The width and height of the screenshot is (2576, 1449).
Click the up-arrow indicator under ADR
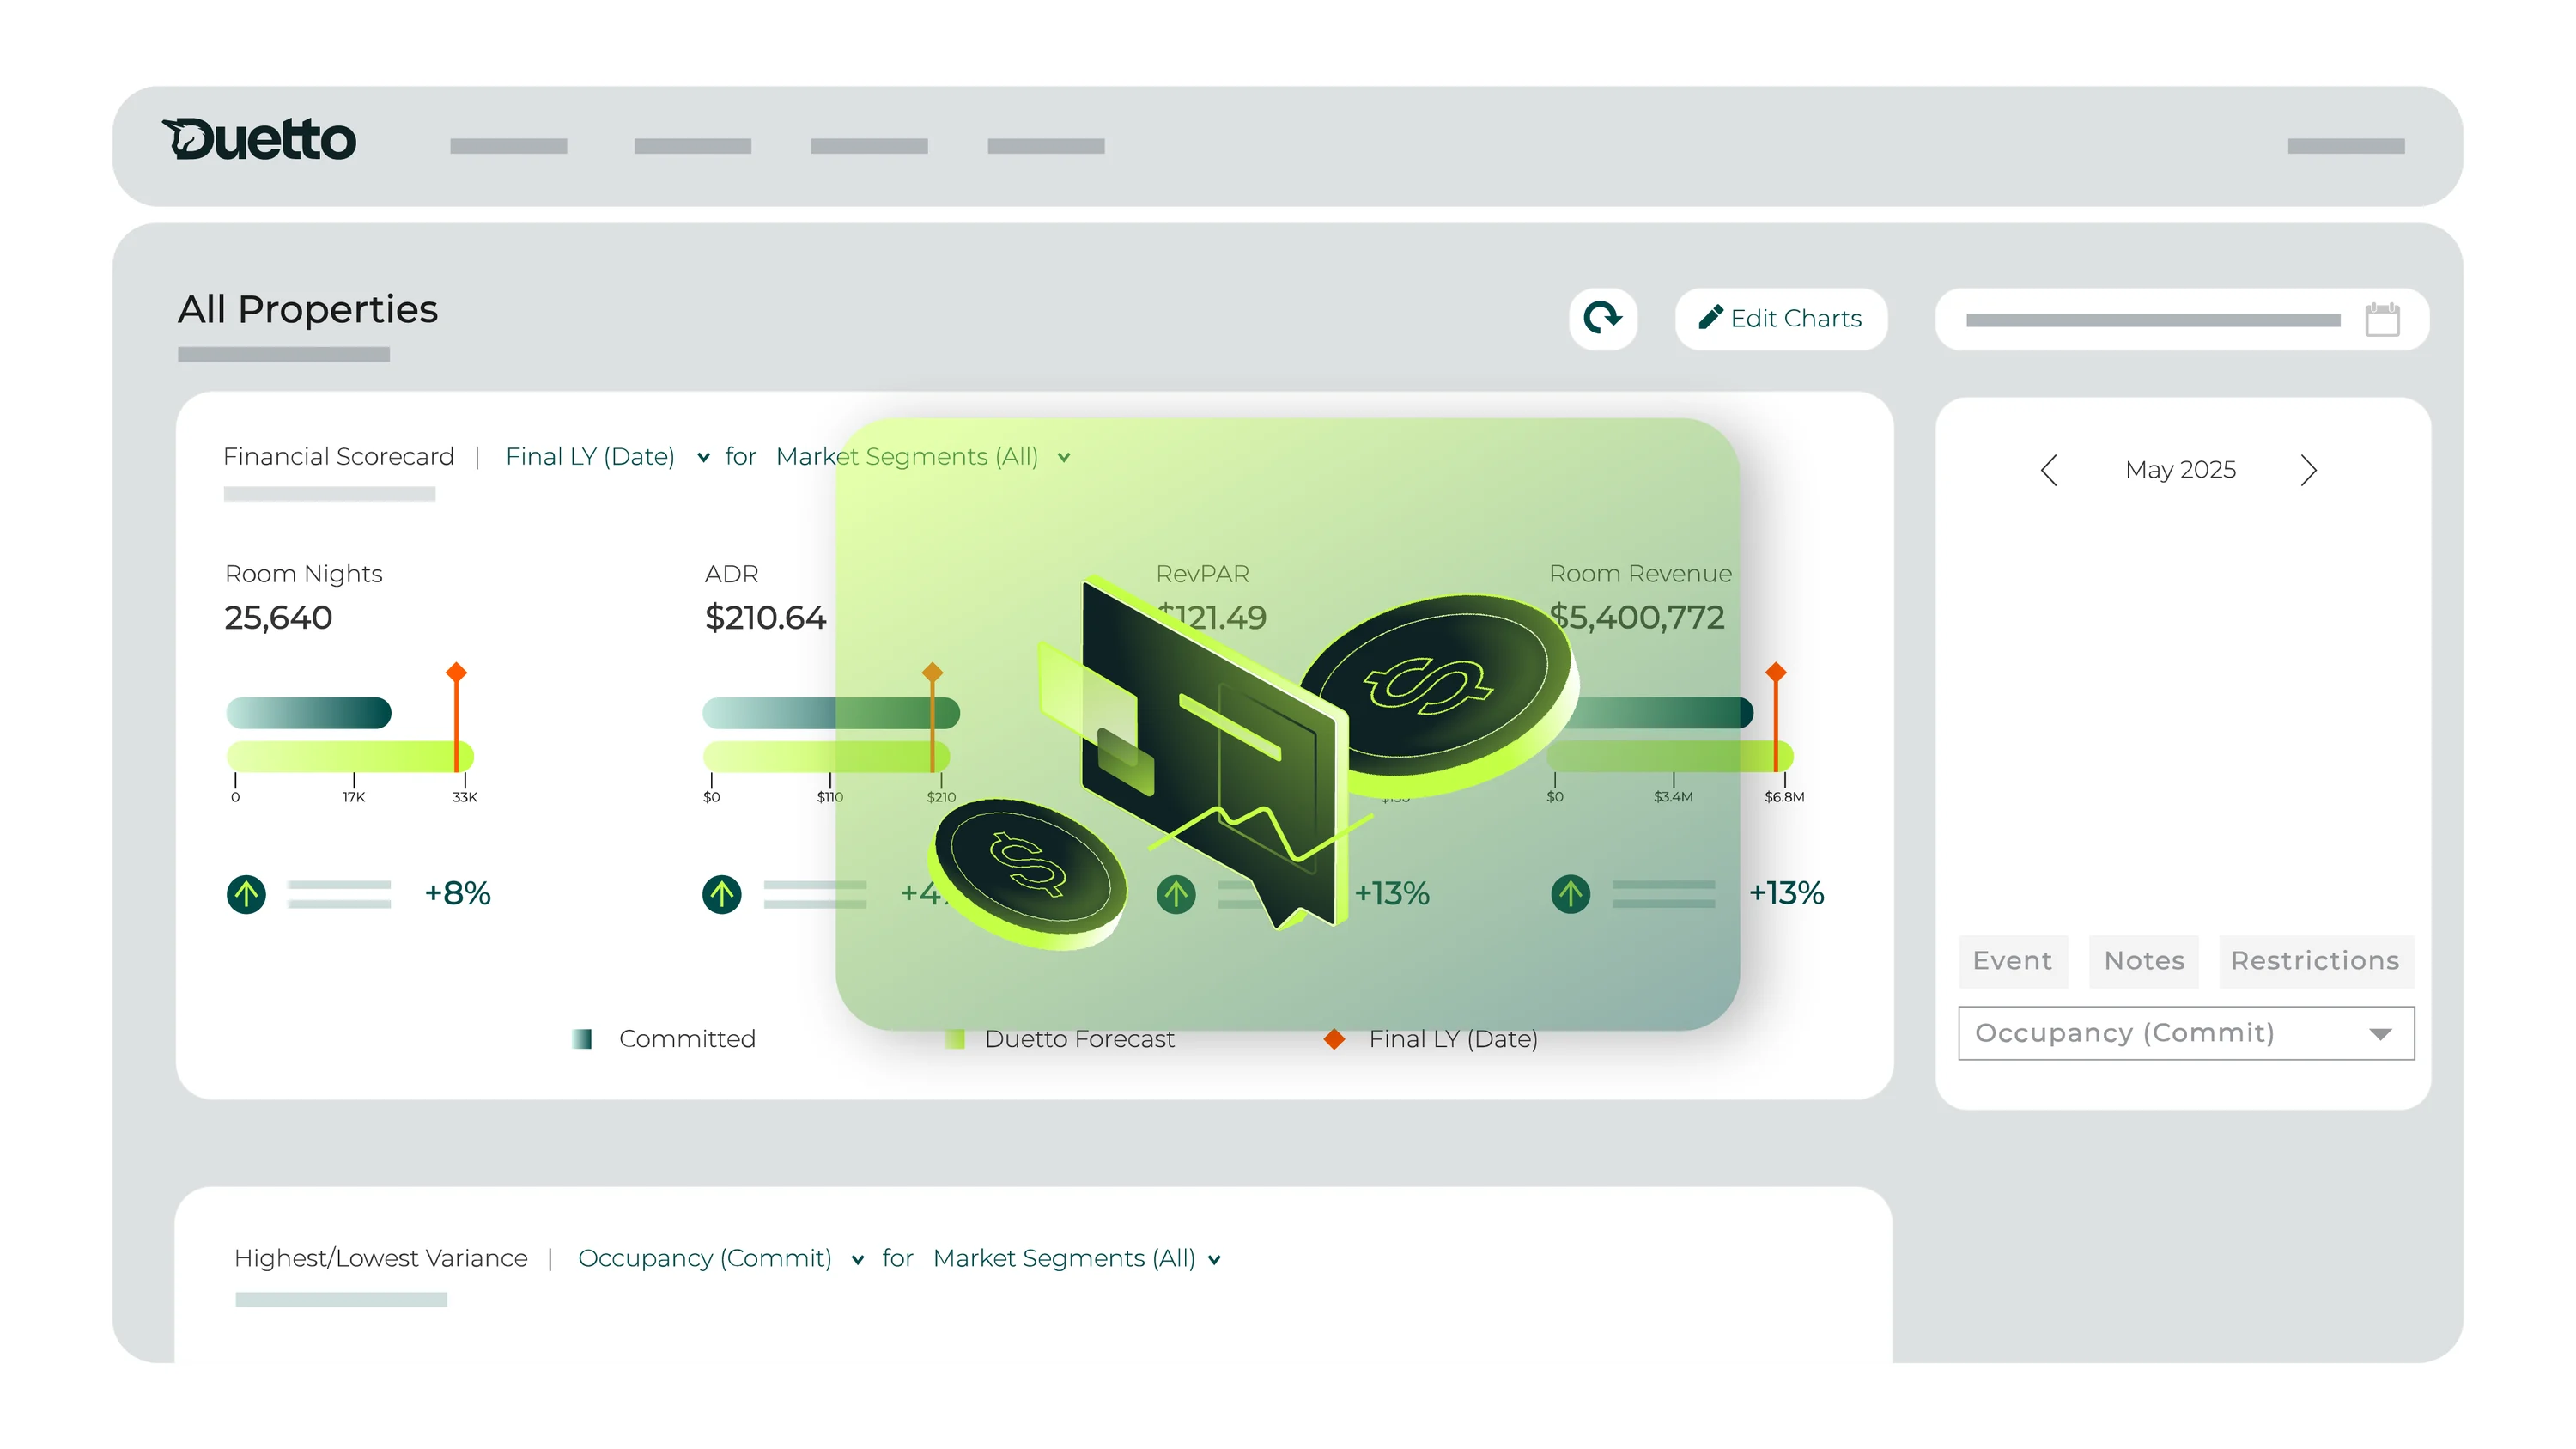coord(722,894)
